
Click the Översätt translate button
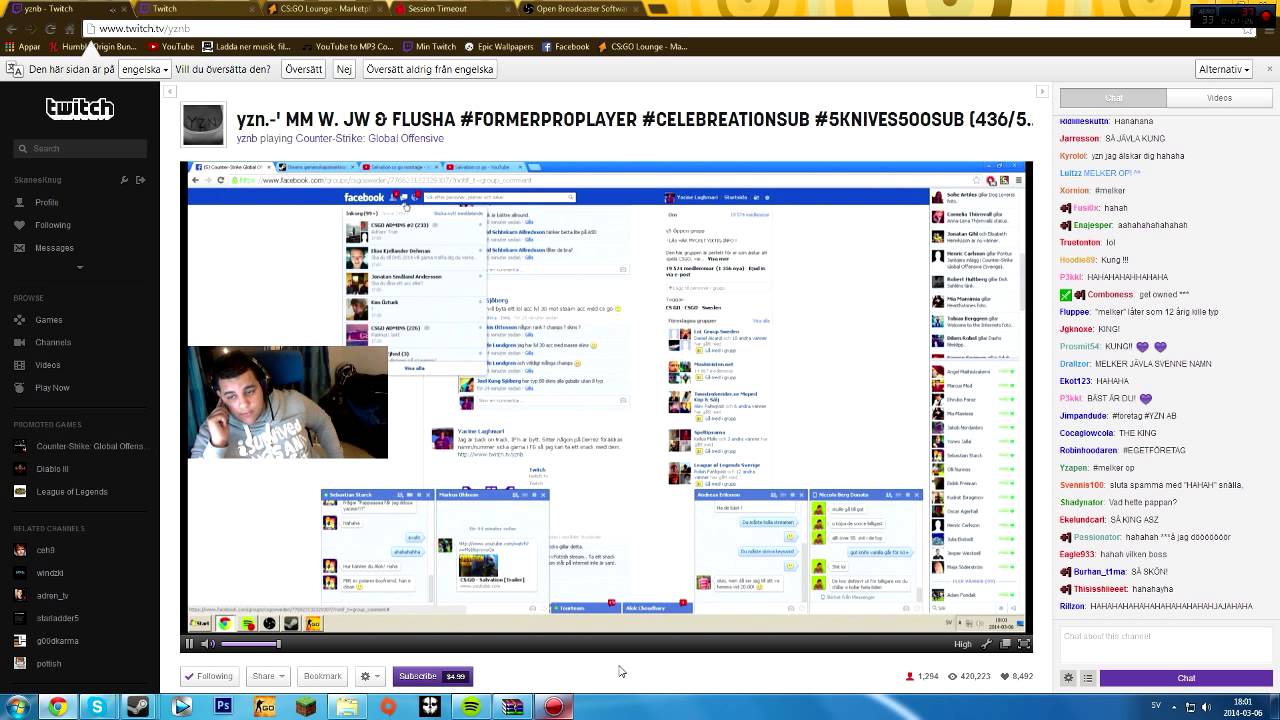point(303,69)
